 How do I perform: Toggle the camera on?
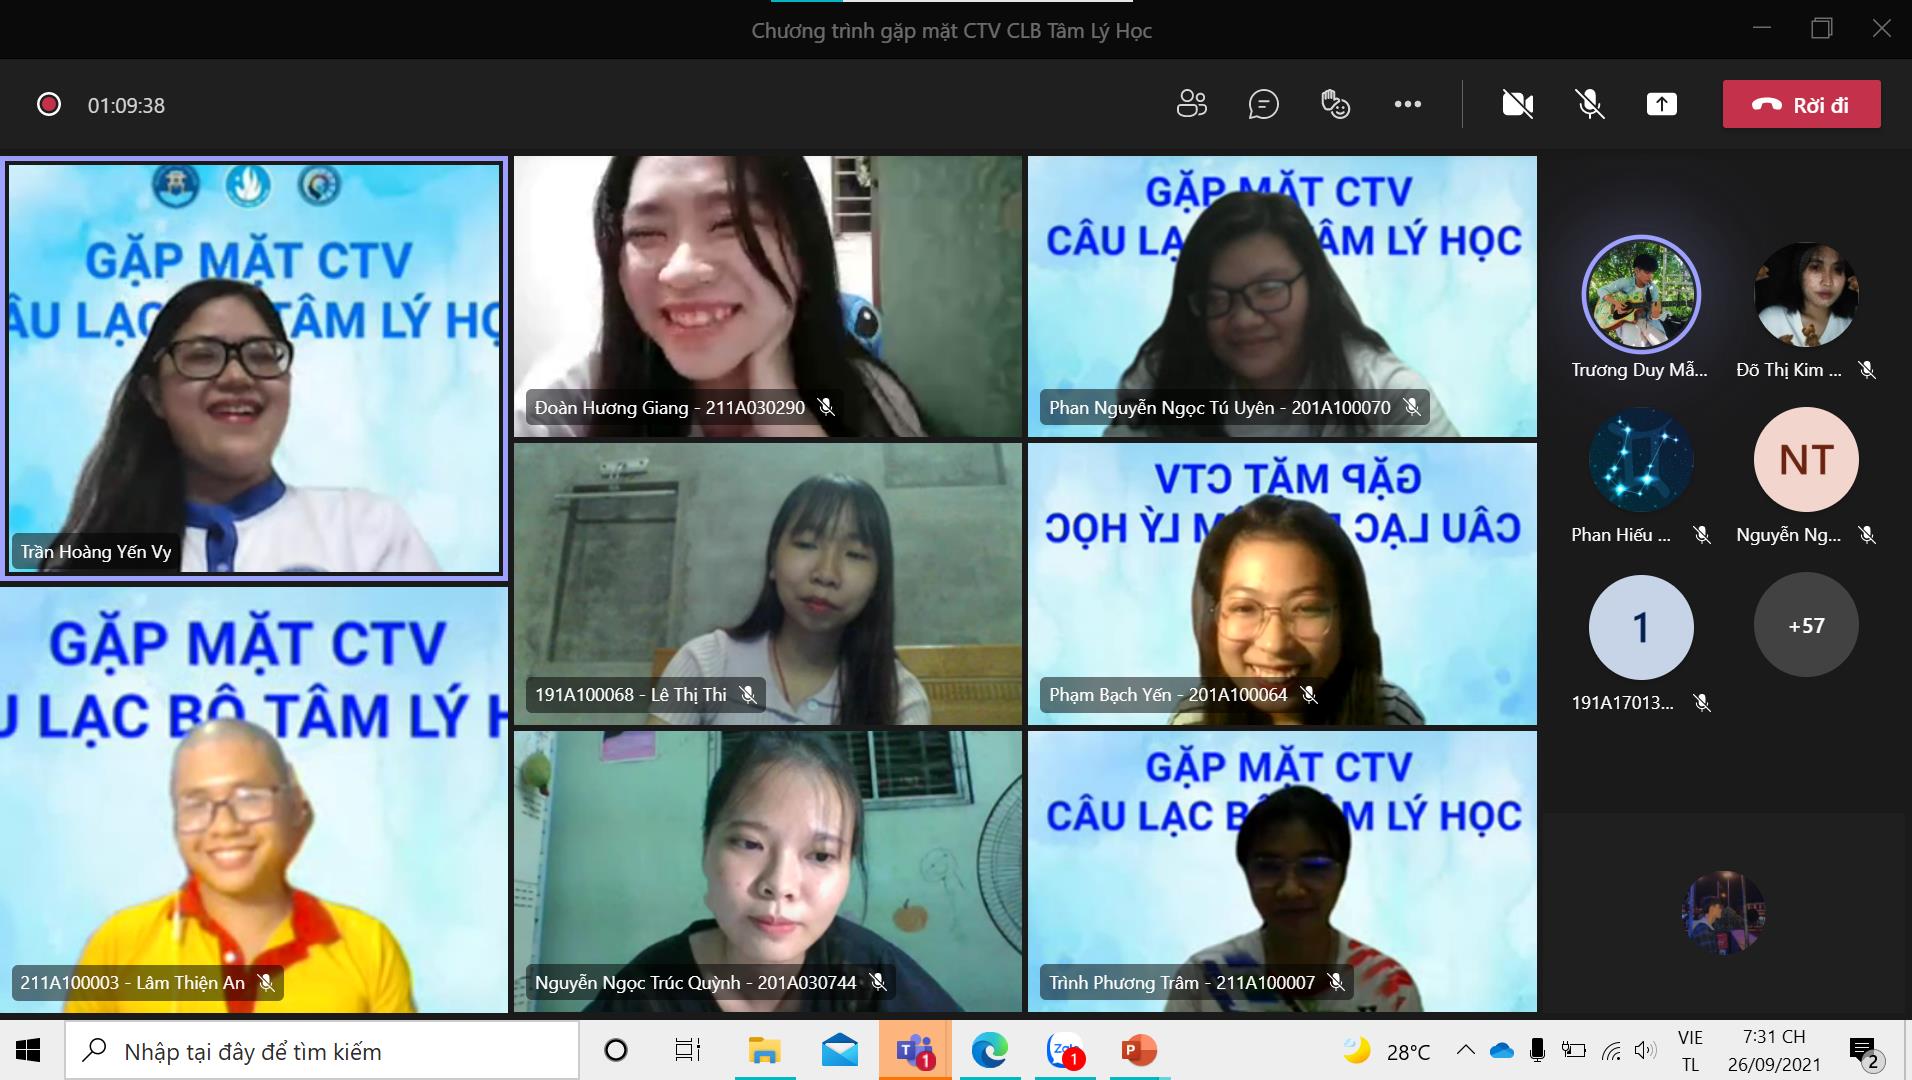1517,104
